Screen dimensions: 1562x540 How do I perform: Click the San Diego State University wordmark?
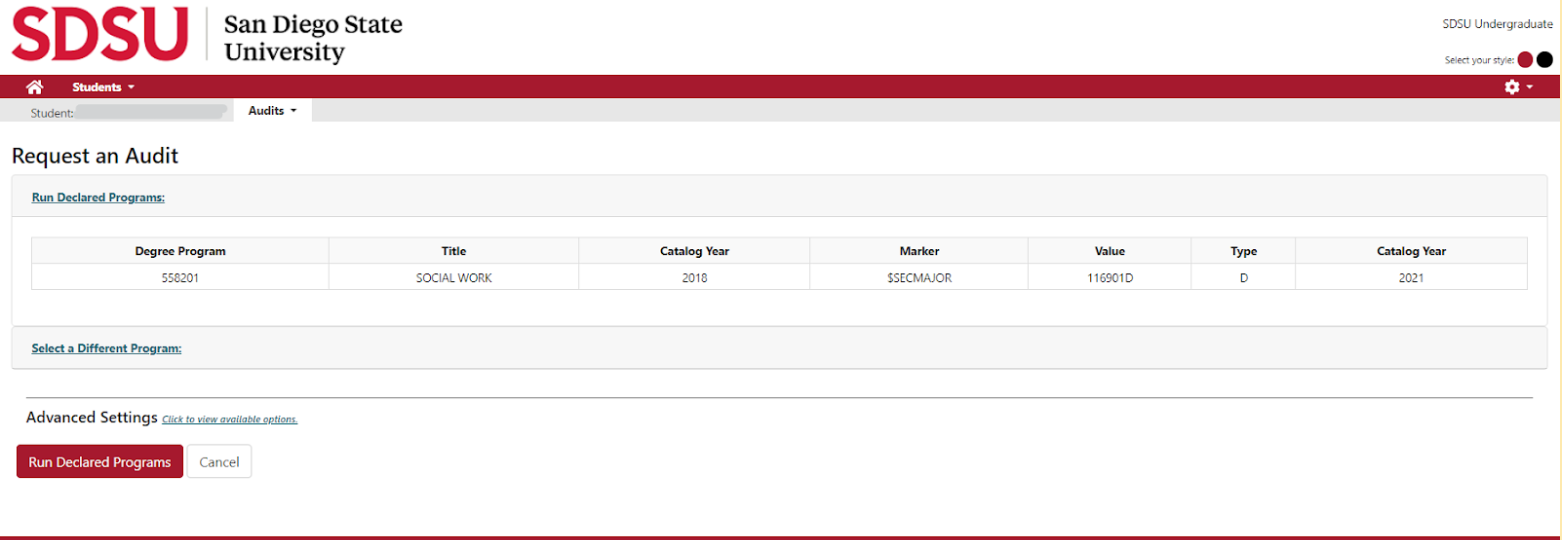[313, 38]
